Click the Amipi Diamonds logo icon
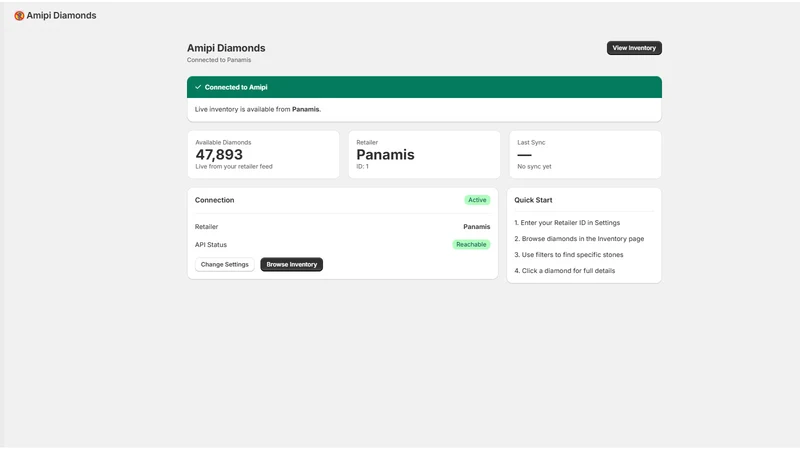This screenshot has height=450, width=800. pos(19,16)
